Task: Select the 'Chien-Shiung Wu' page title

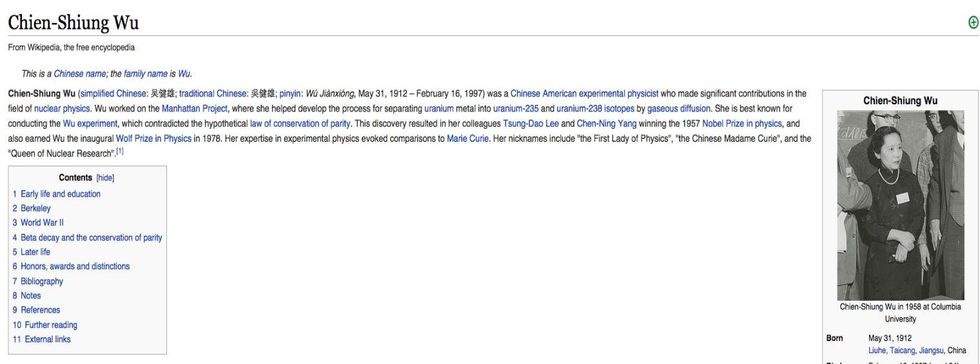Action: pos(73,23)
